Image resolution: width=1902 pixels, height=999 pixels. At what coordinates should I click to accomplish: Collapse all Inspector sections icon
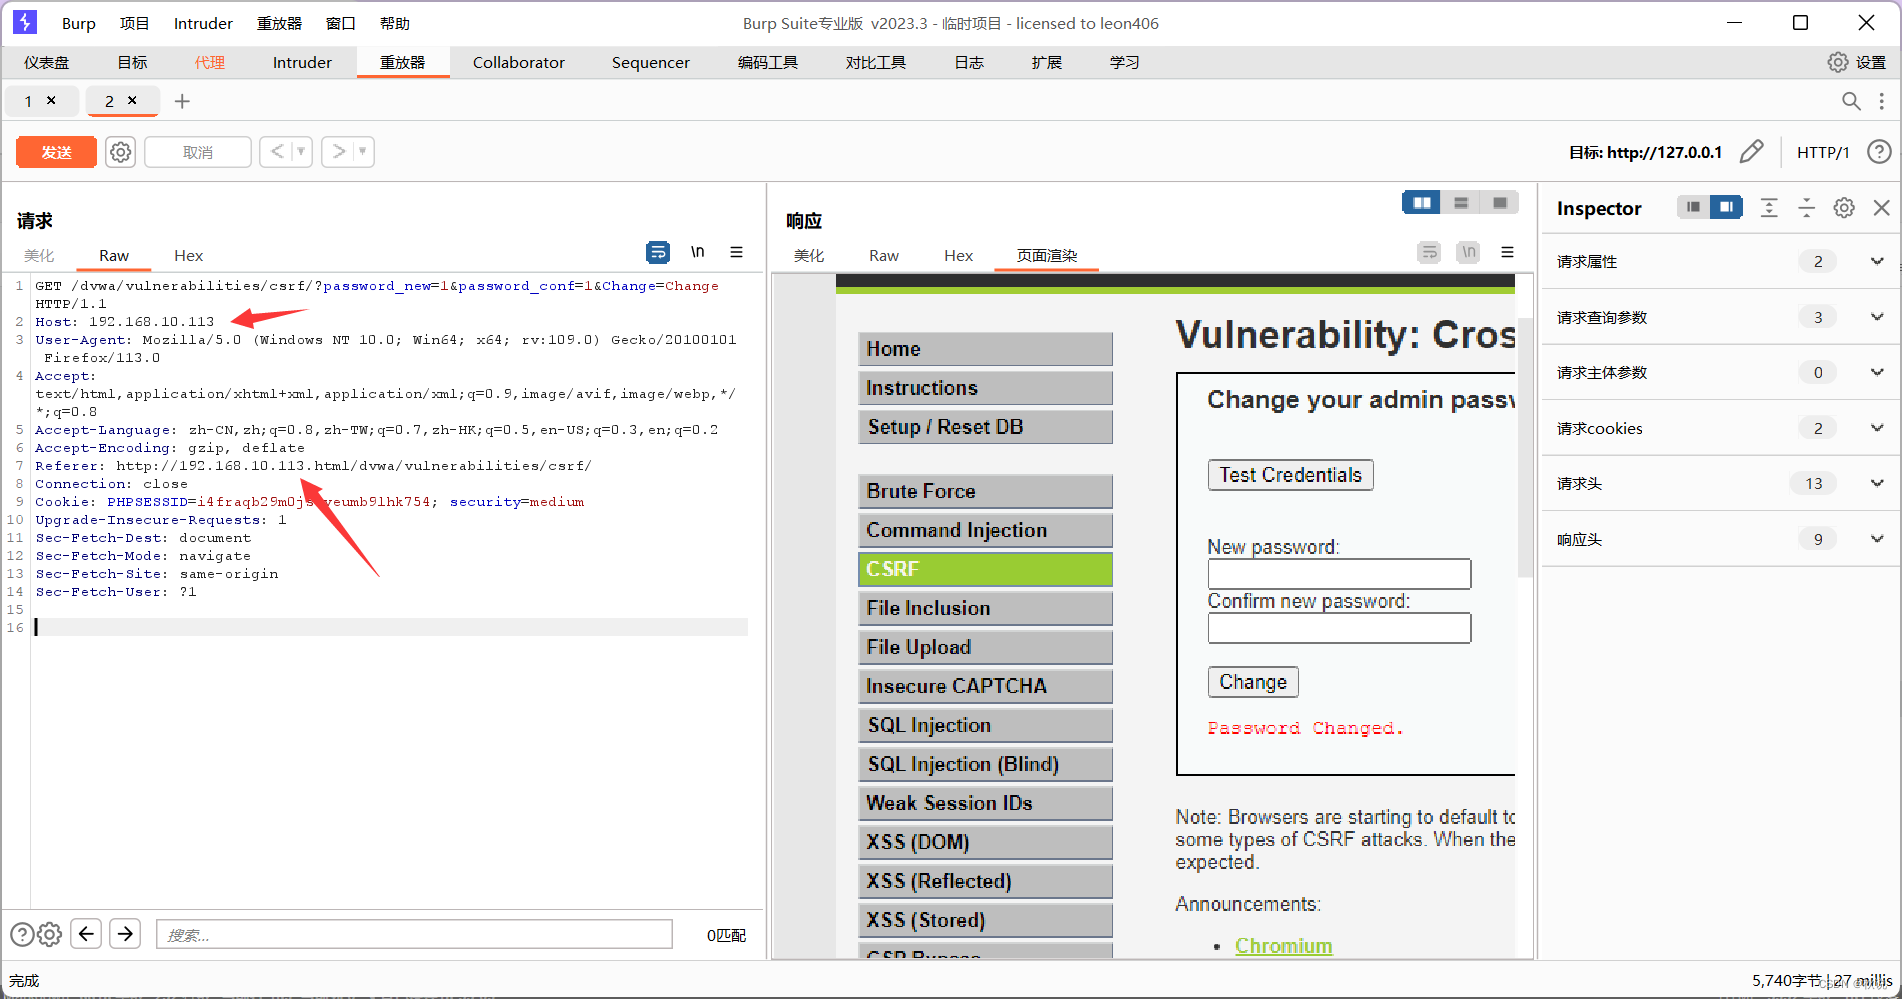[x=1806, y=207]
